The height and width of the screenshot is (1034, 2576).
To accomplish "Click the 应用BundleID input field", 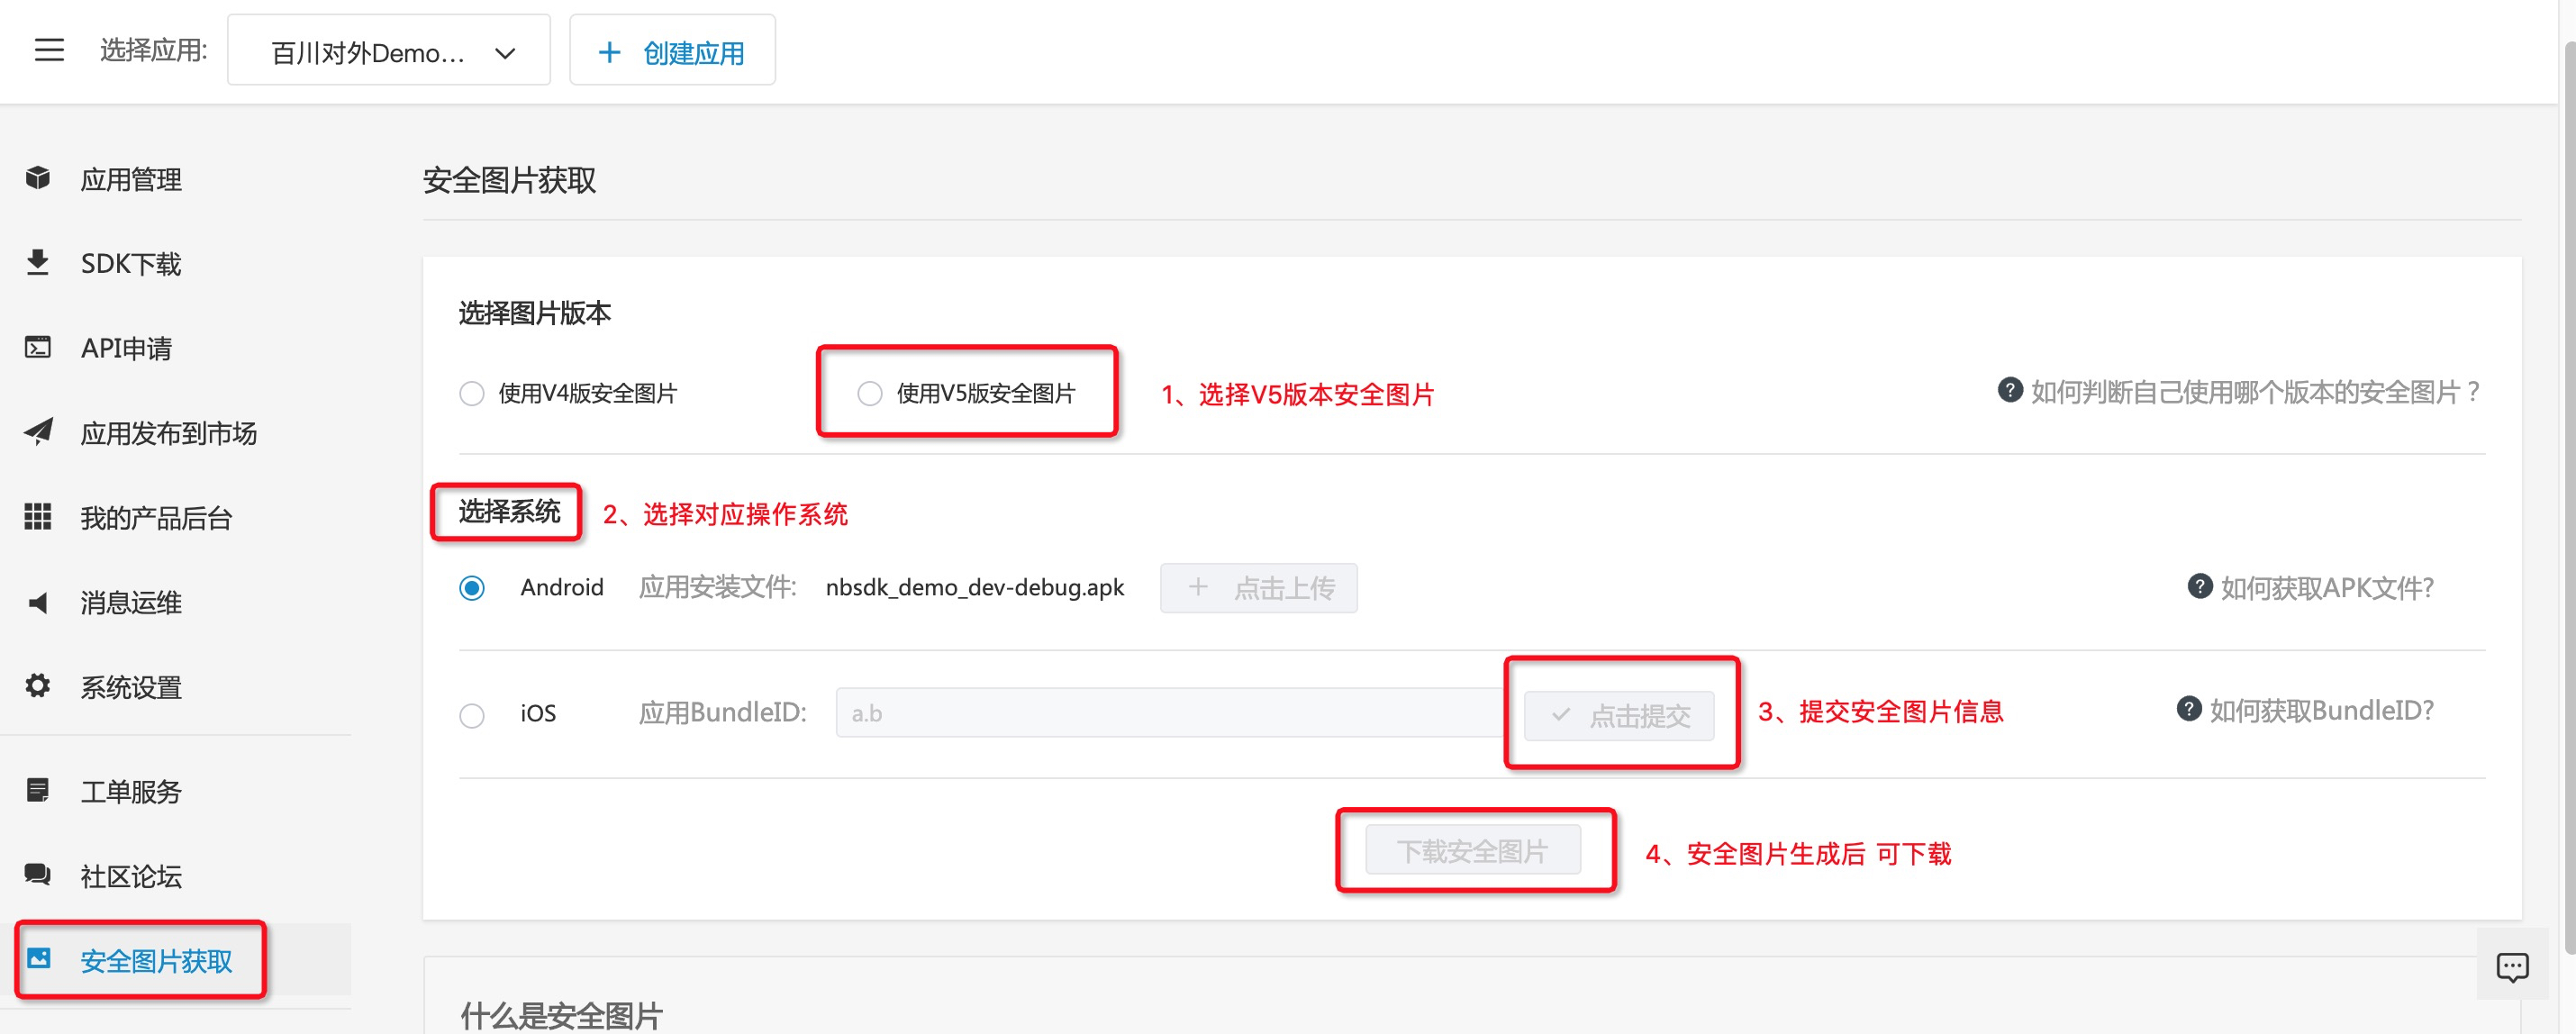I will click(x=1170, y=713).
